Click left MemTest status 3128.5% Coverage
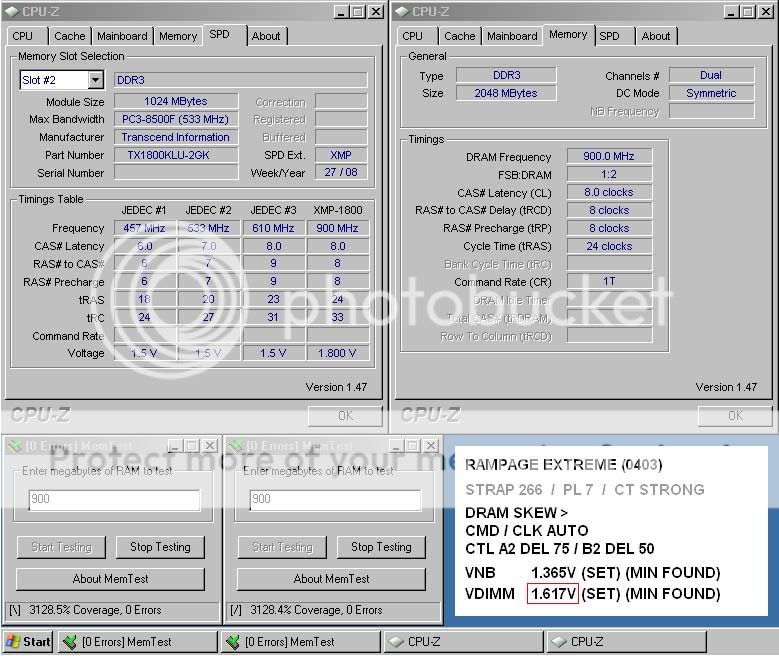The height and width of the screenshot is (656, 779). point(112,610)
